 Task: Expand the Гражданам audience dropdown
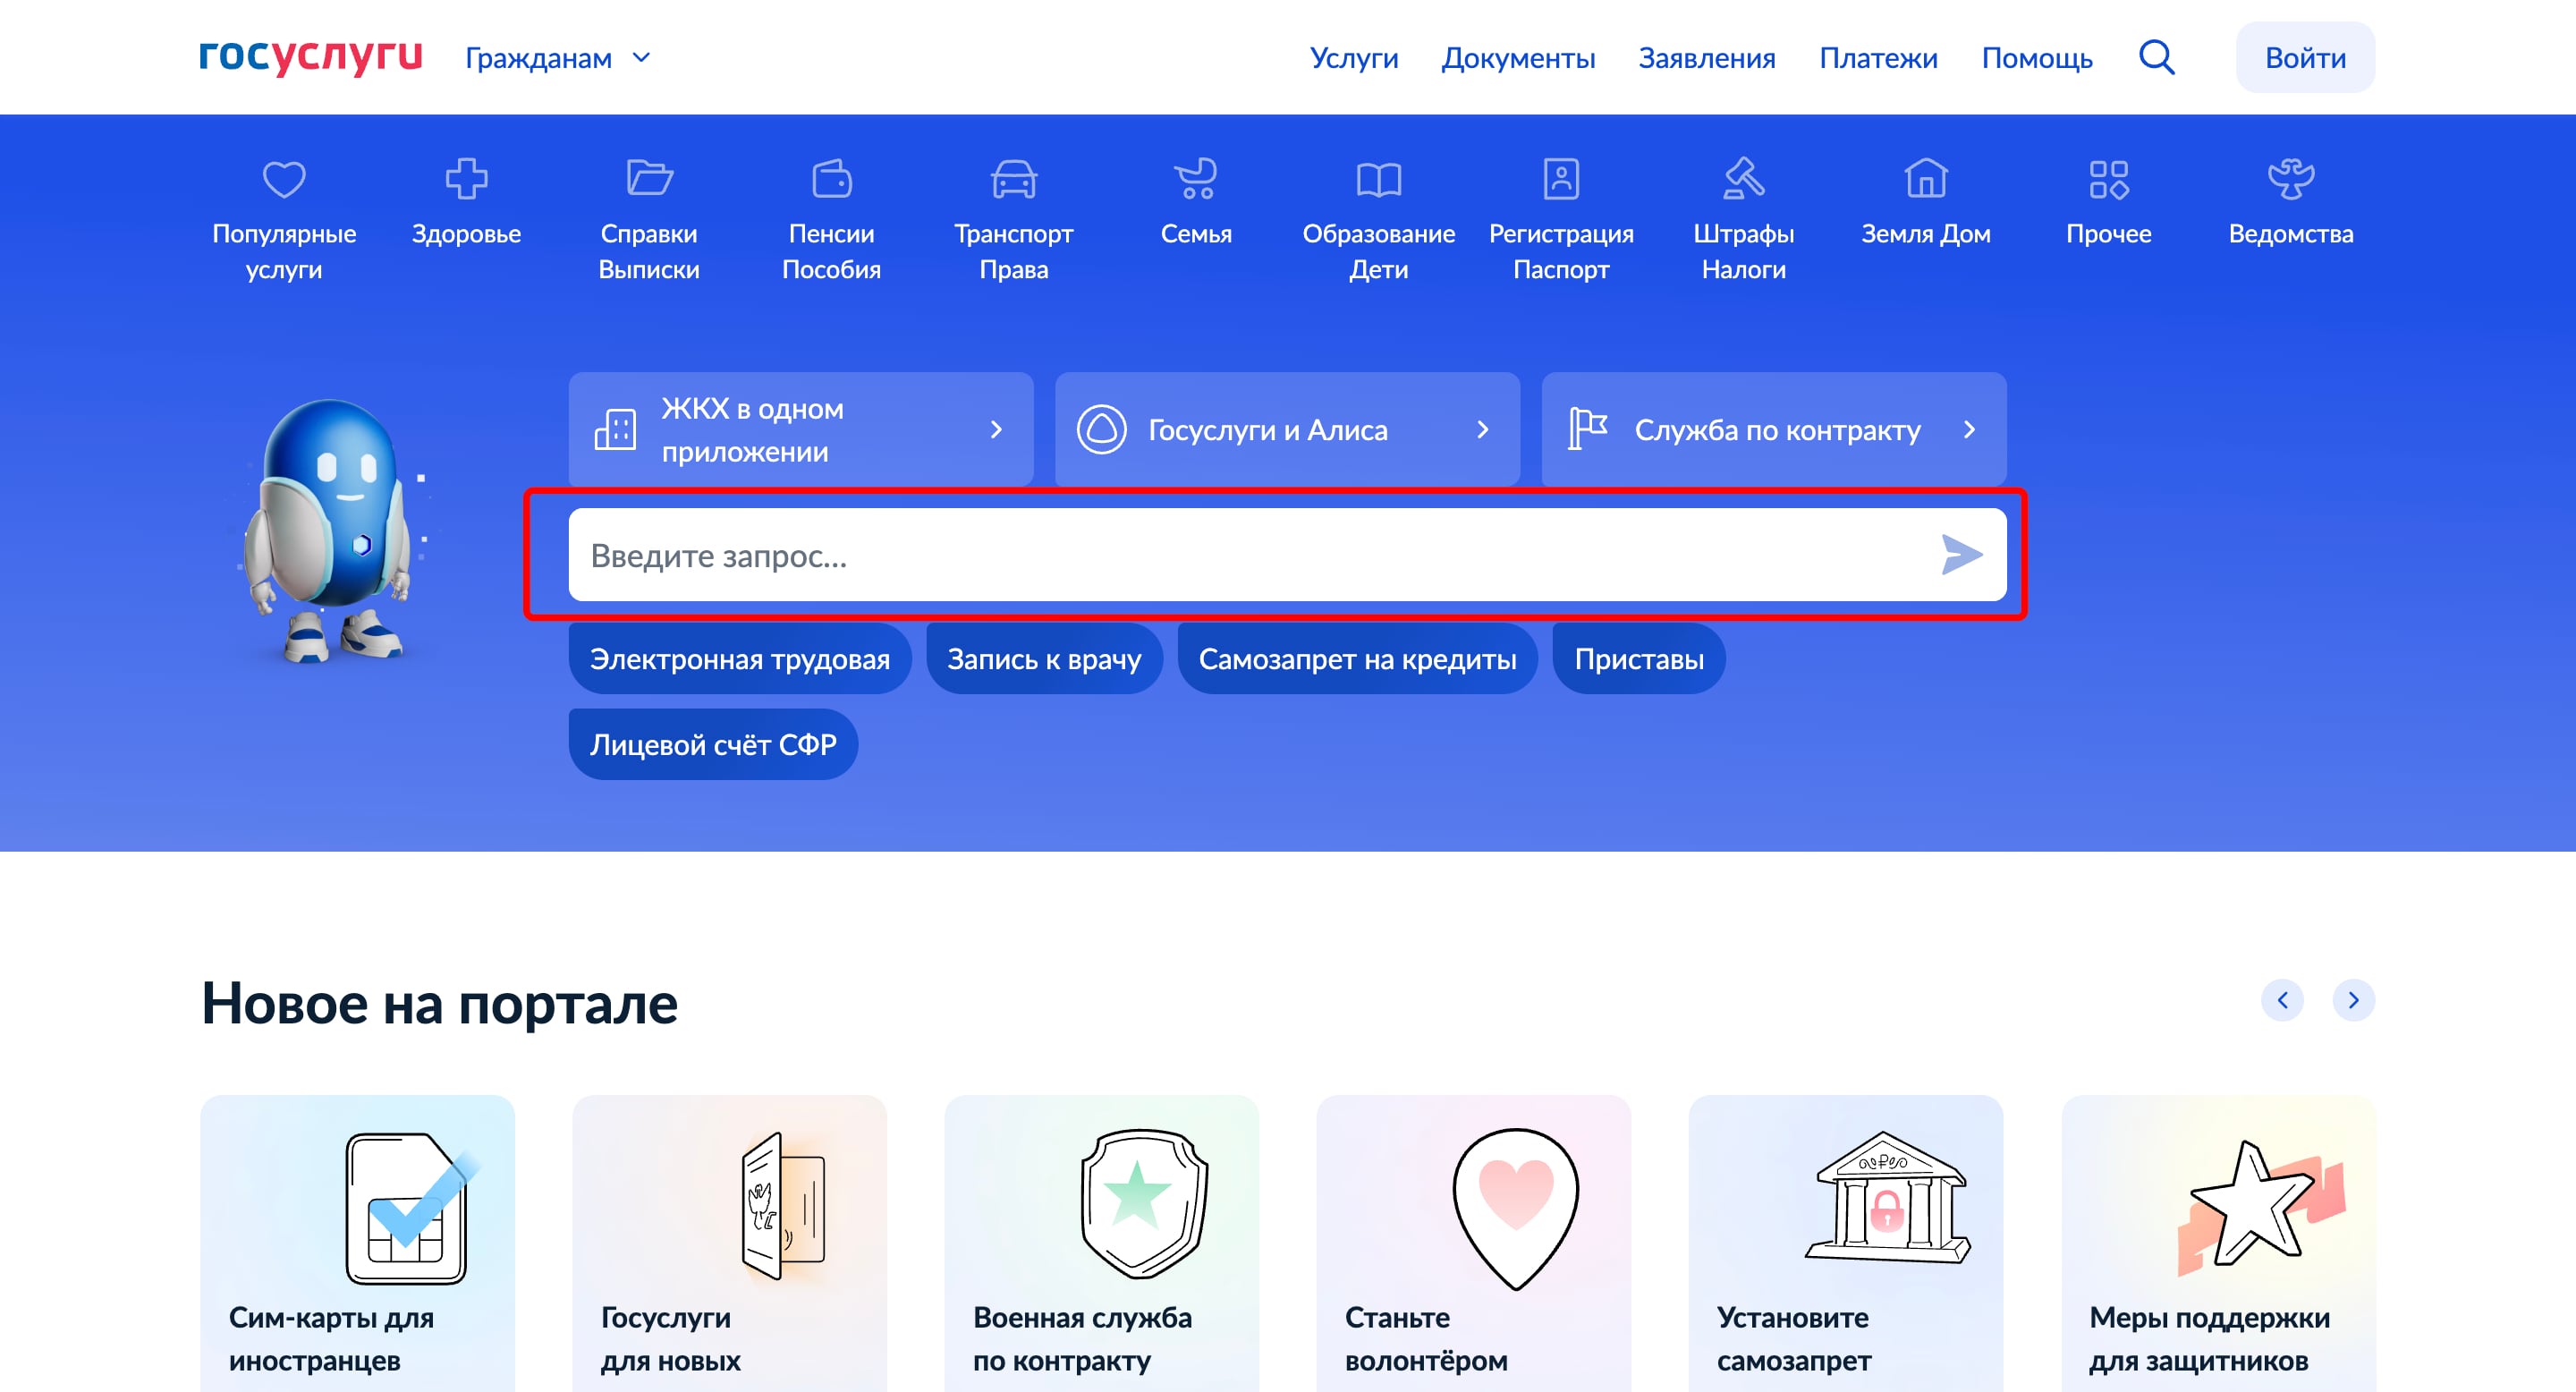(x=558, y=58)
